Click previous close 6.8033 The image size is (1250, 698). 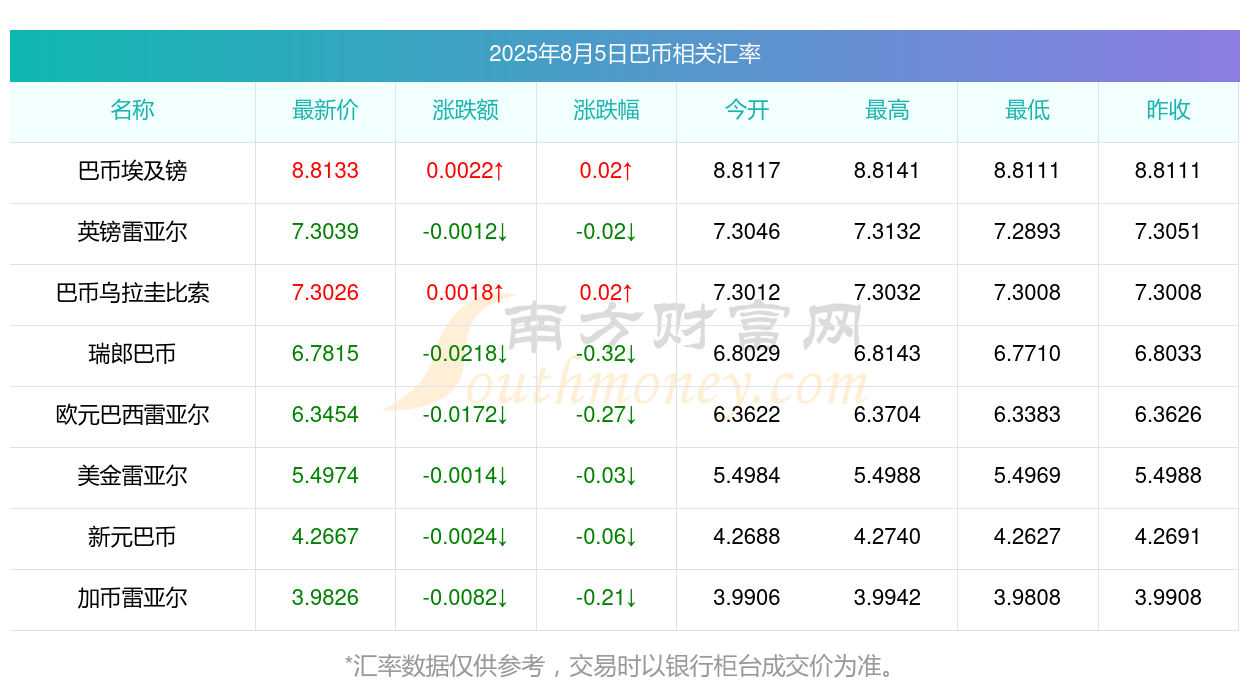point(1168,354)
